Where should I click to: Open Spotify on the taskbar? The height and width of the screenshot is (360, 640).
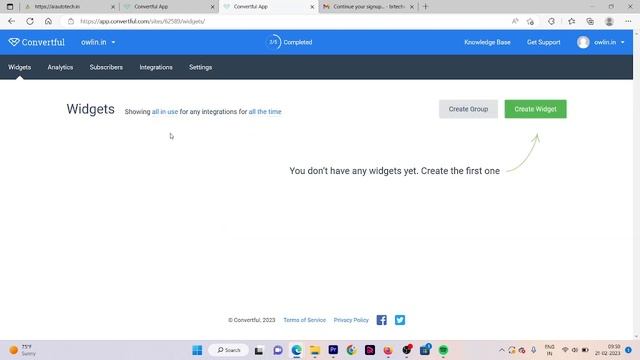pos(443,350)
